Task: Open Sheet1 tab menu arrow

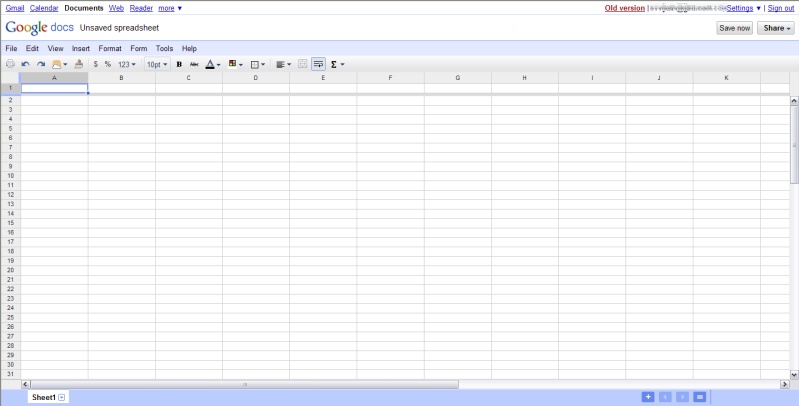Action: point(62,397)
